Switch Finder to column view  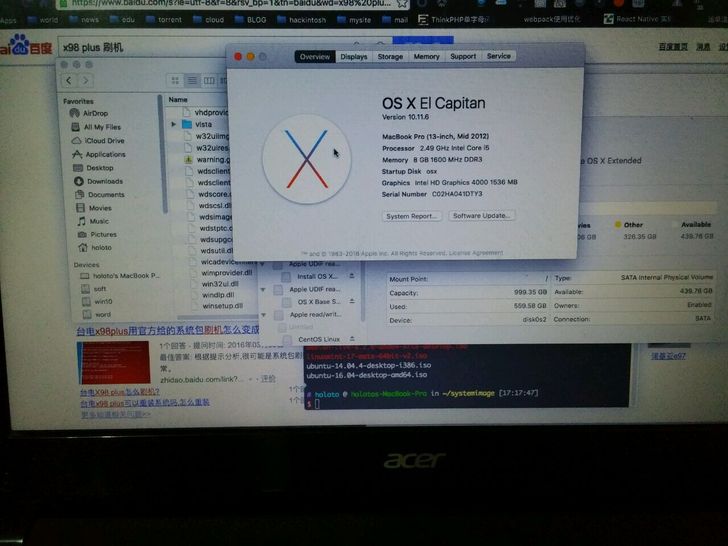[x=209, y=81]
